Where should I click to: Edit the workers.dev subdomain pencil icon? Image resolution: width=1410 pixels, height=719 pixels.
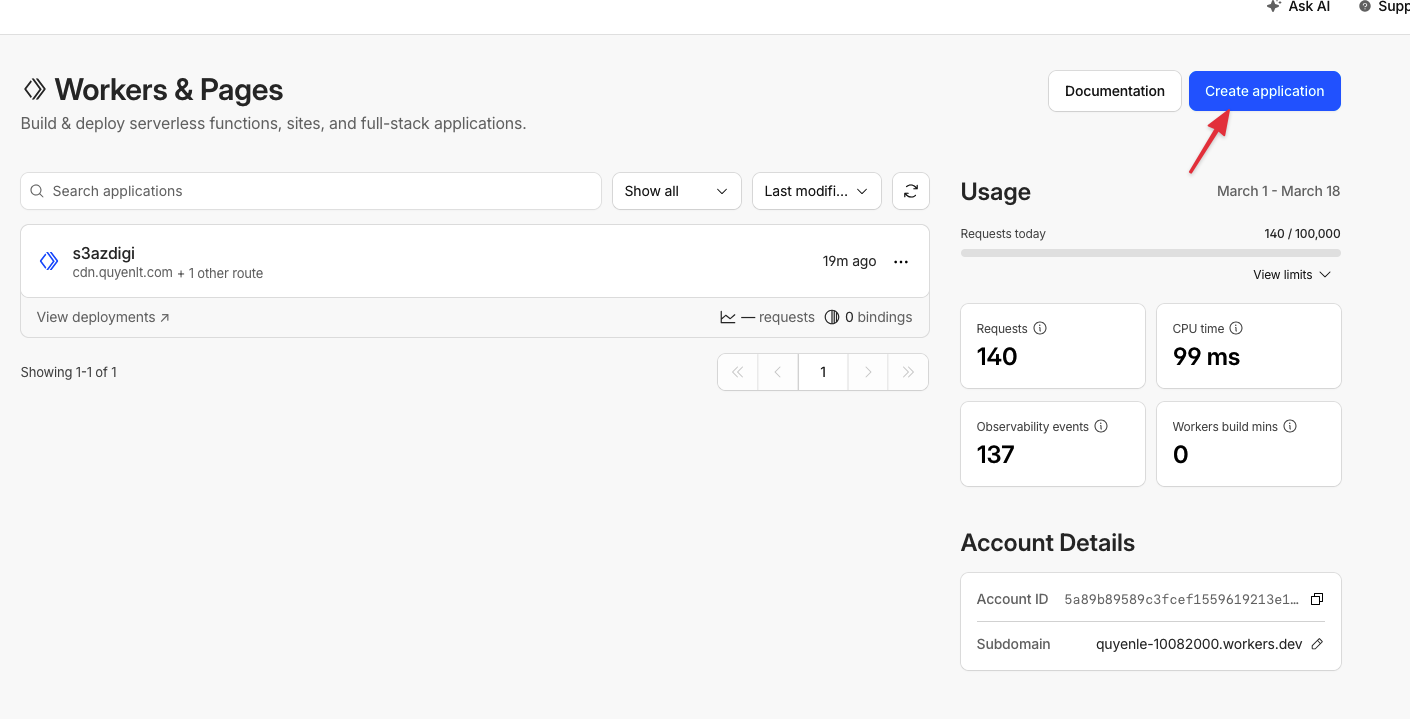[1317, 644]
